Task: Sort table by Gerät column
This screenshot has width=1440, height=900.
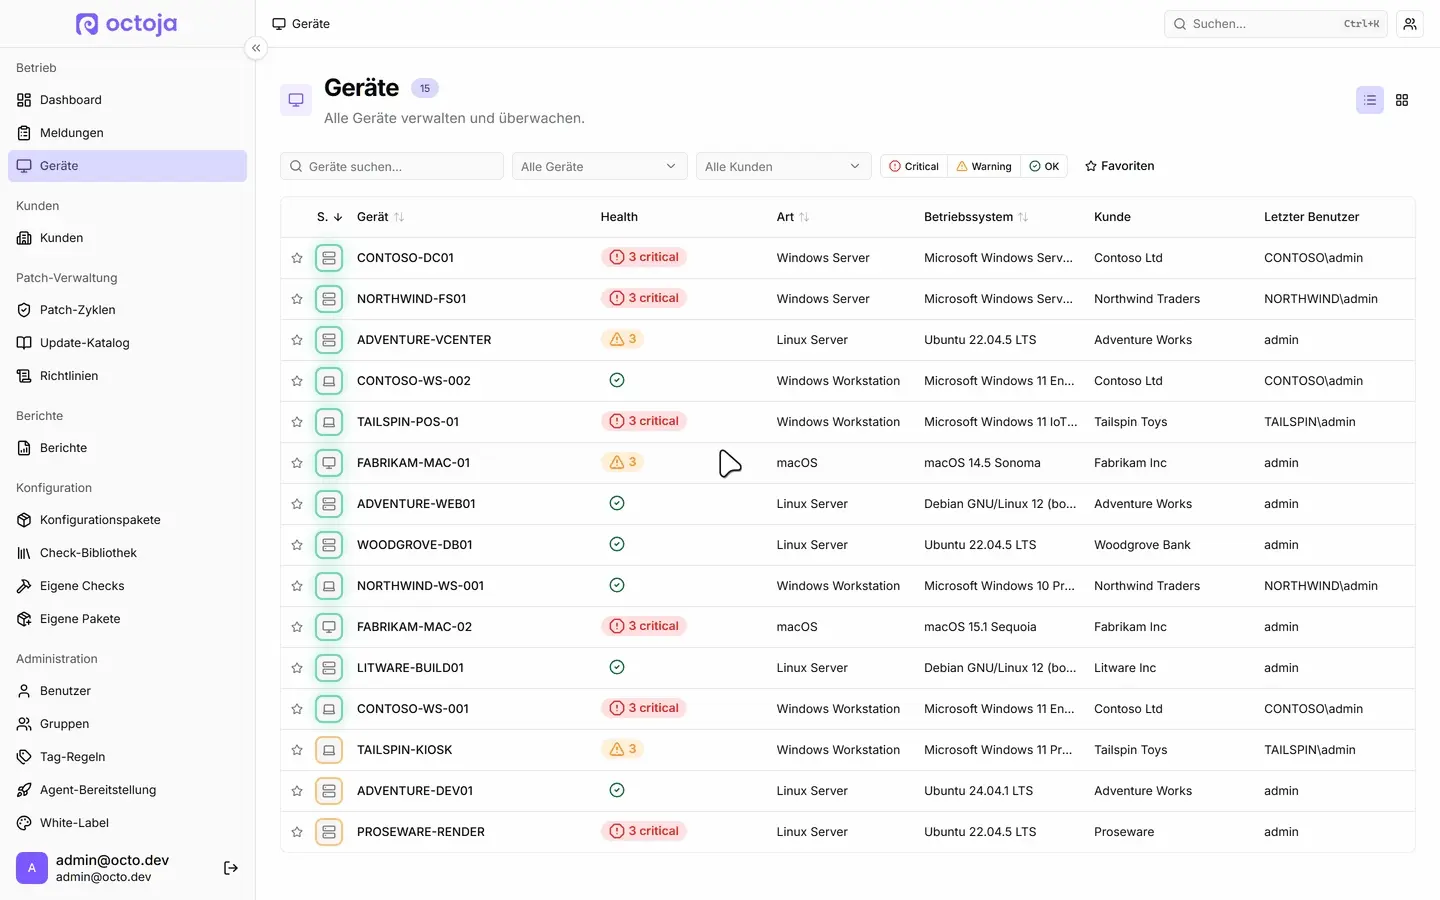Action: (380, 217)
